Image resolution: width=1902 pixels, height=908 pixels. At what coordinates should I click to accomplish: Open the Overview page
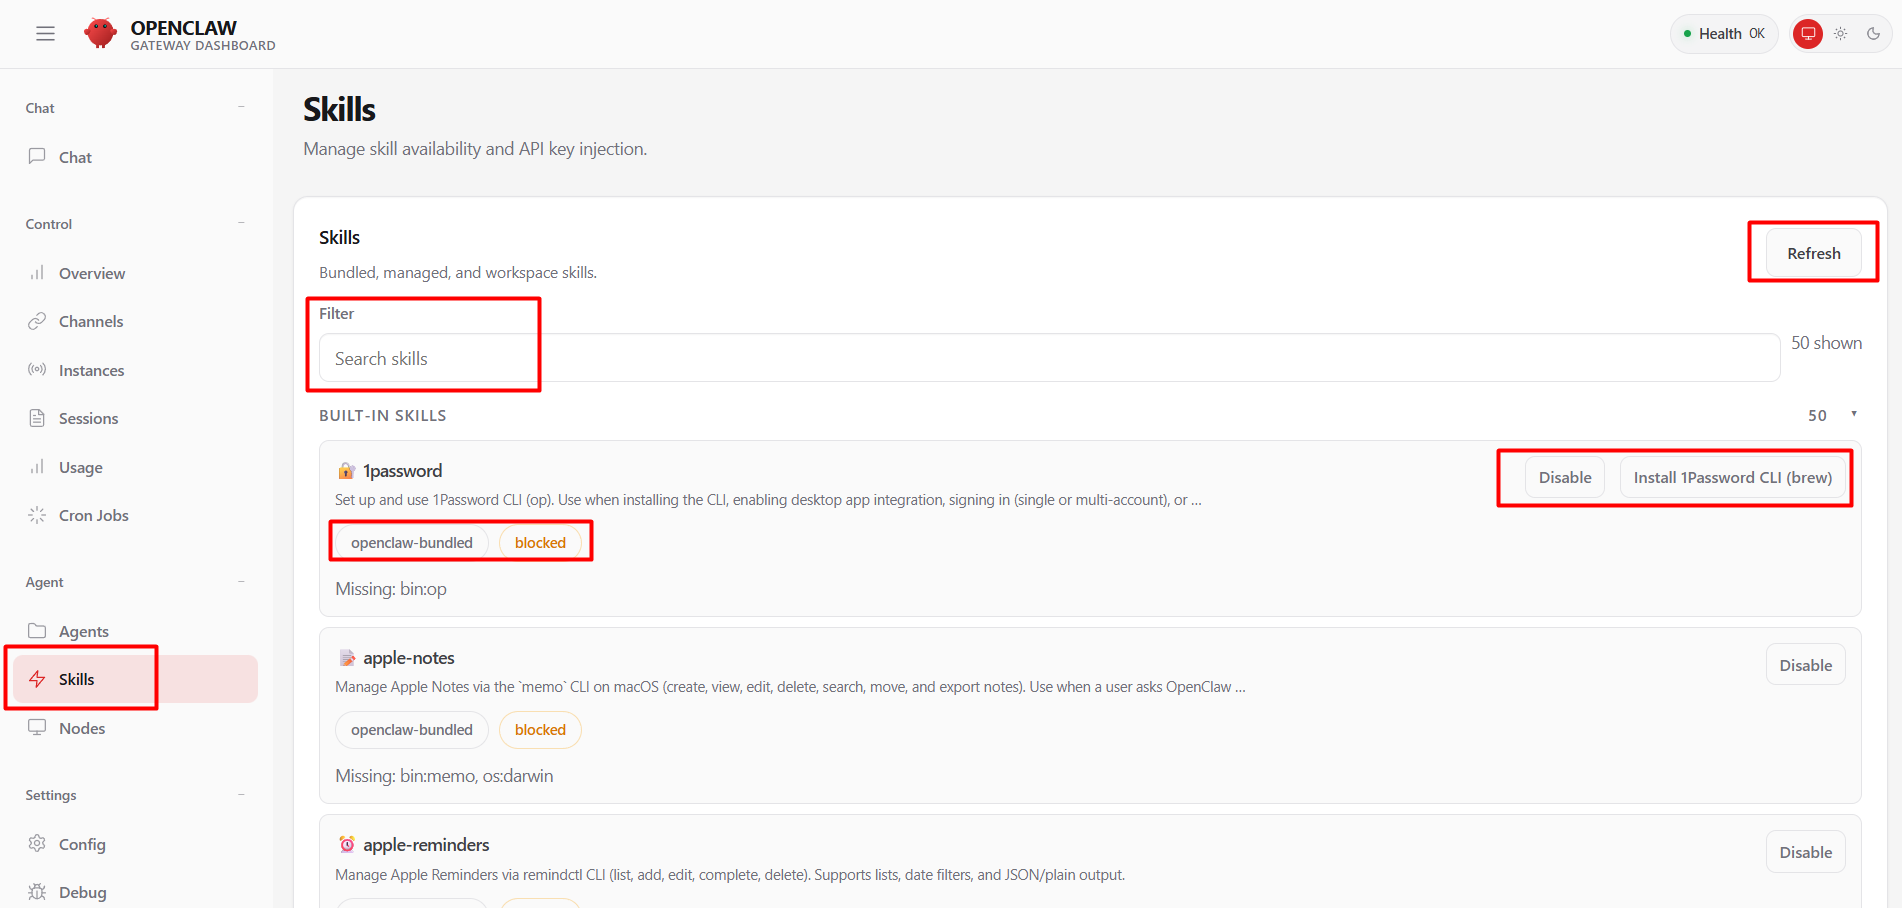point(135,273)
